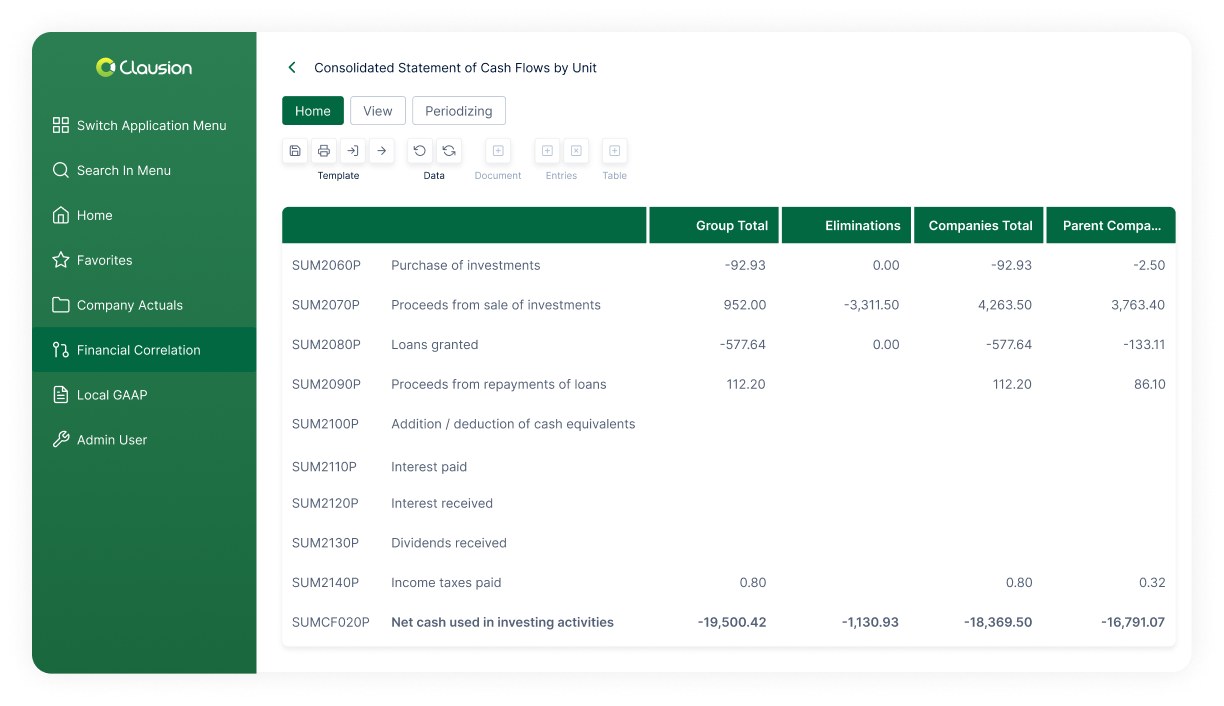
Task: Click the add Document plus icon
Action: 498,151
